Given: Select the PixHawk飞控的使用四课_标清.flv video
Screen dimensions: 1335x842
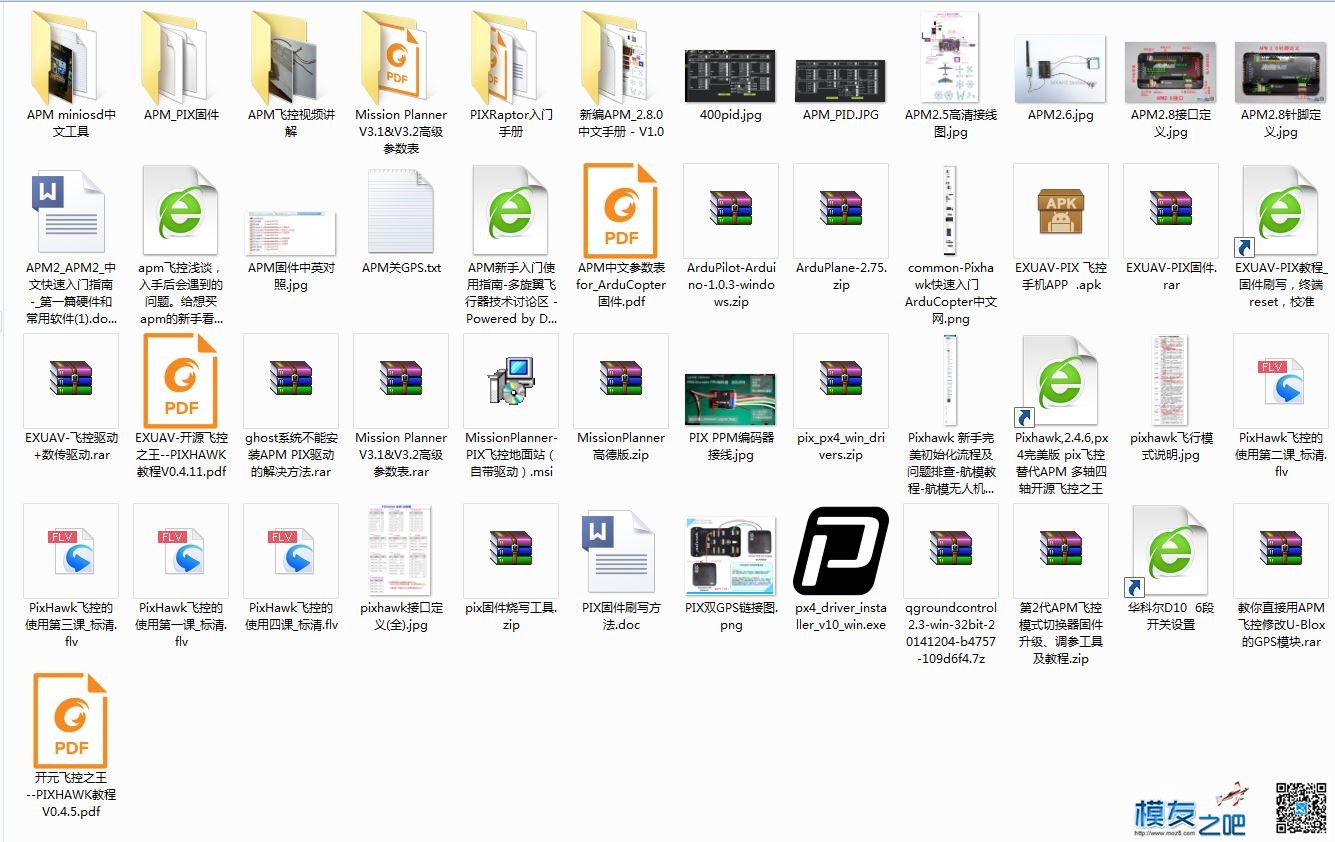Looking at the screenshot, I should pyautogui.click(x=291, y=552).
